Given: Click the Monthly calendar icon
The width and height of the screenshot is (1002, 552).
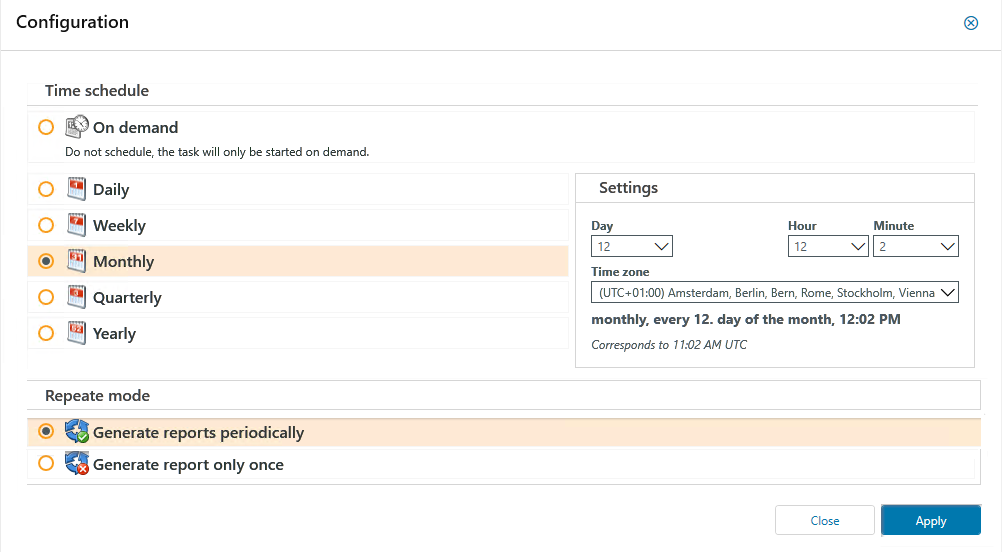Looking at the screenshot, I should point(77,261).
